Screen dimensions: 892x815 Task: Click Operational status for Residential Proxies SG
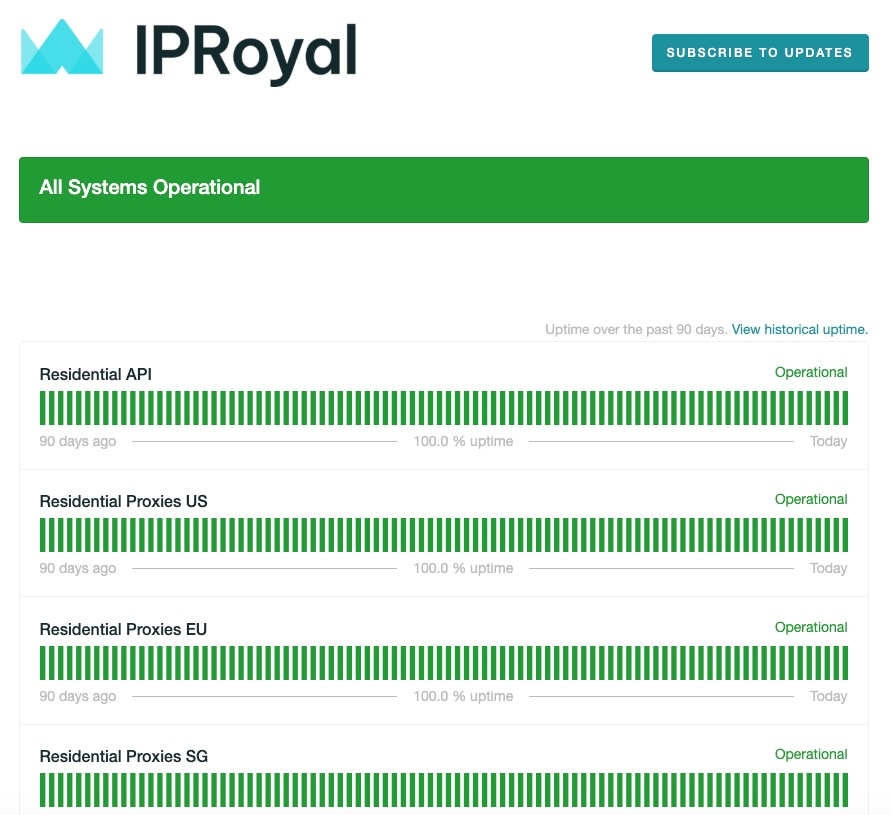click(x=810, y=754)
